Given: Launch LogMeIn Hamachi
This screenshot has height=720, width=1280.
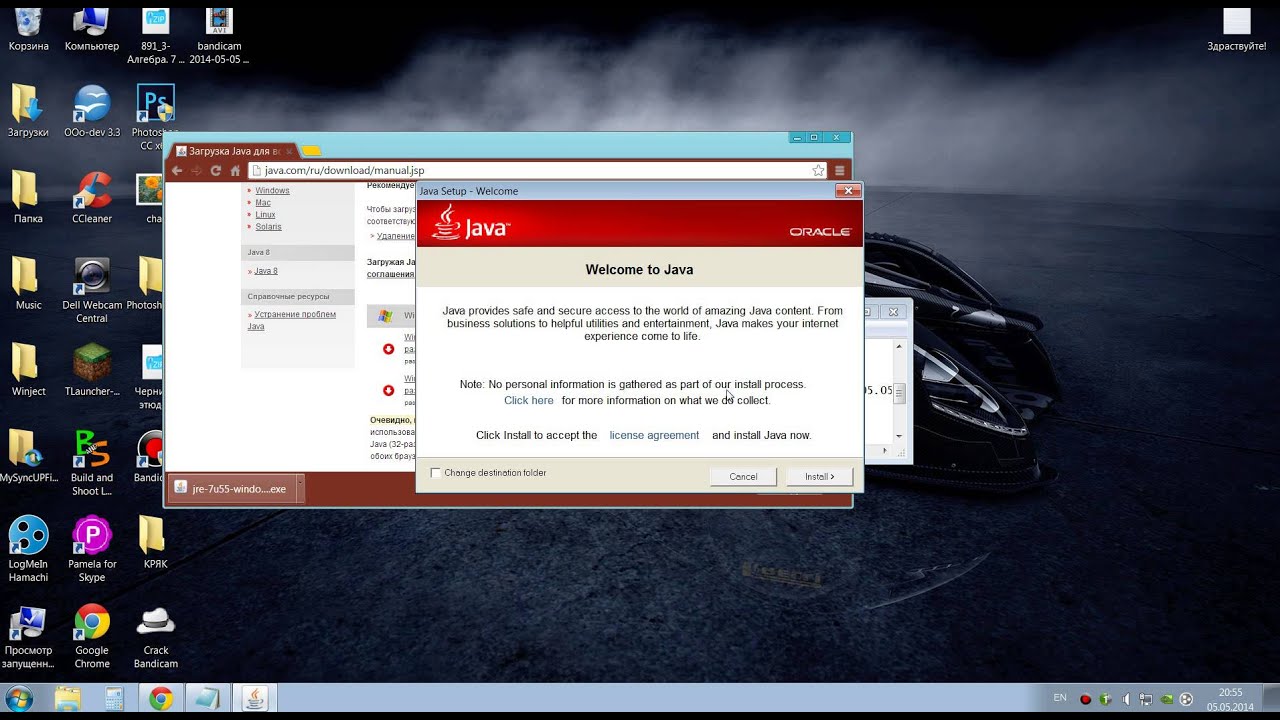Looking at the screenshot, I should coord(28,549).
